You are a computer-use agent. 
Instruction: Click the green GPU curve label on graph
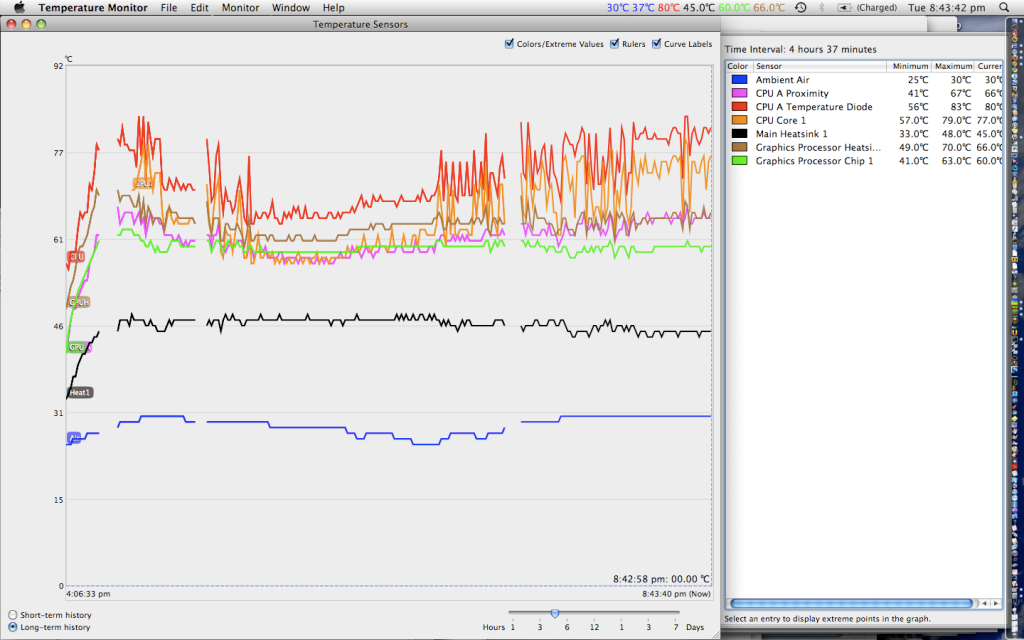76,347
